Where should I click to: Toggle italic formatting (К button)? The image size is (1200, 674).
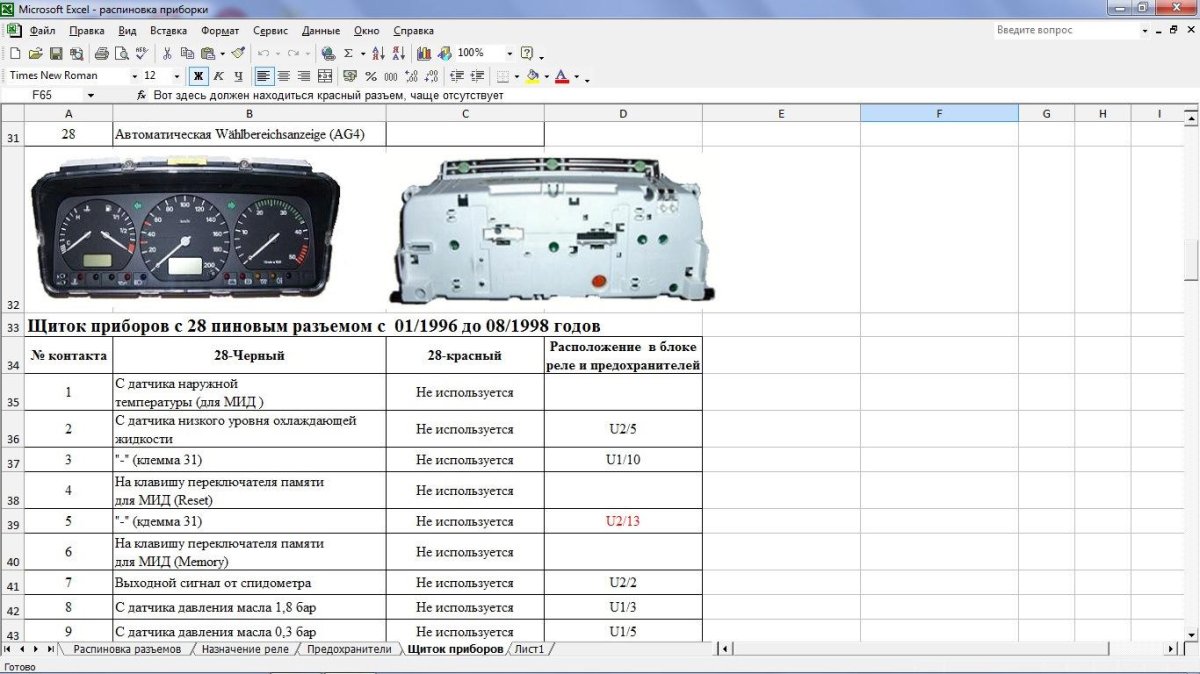(218, 76)
